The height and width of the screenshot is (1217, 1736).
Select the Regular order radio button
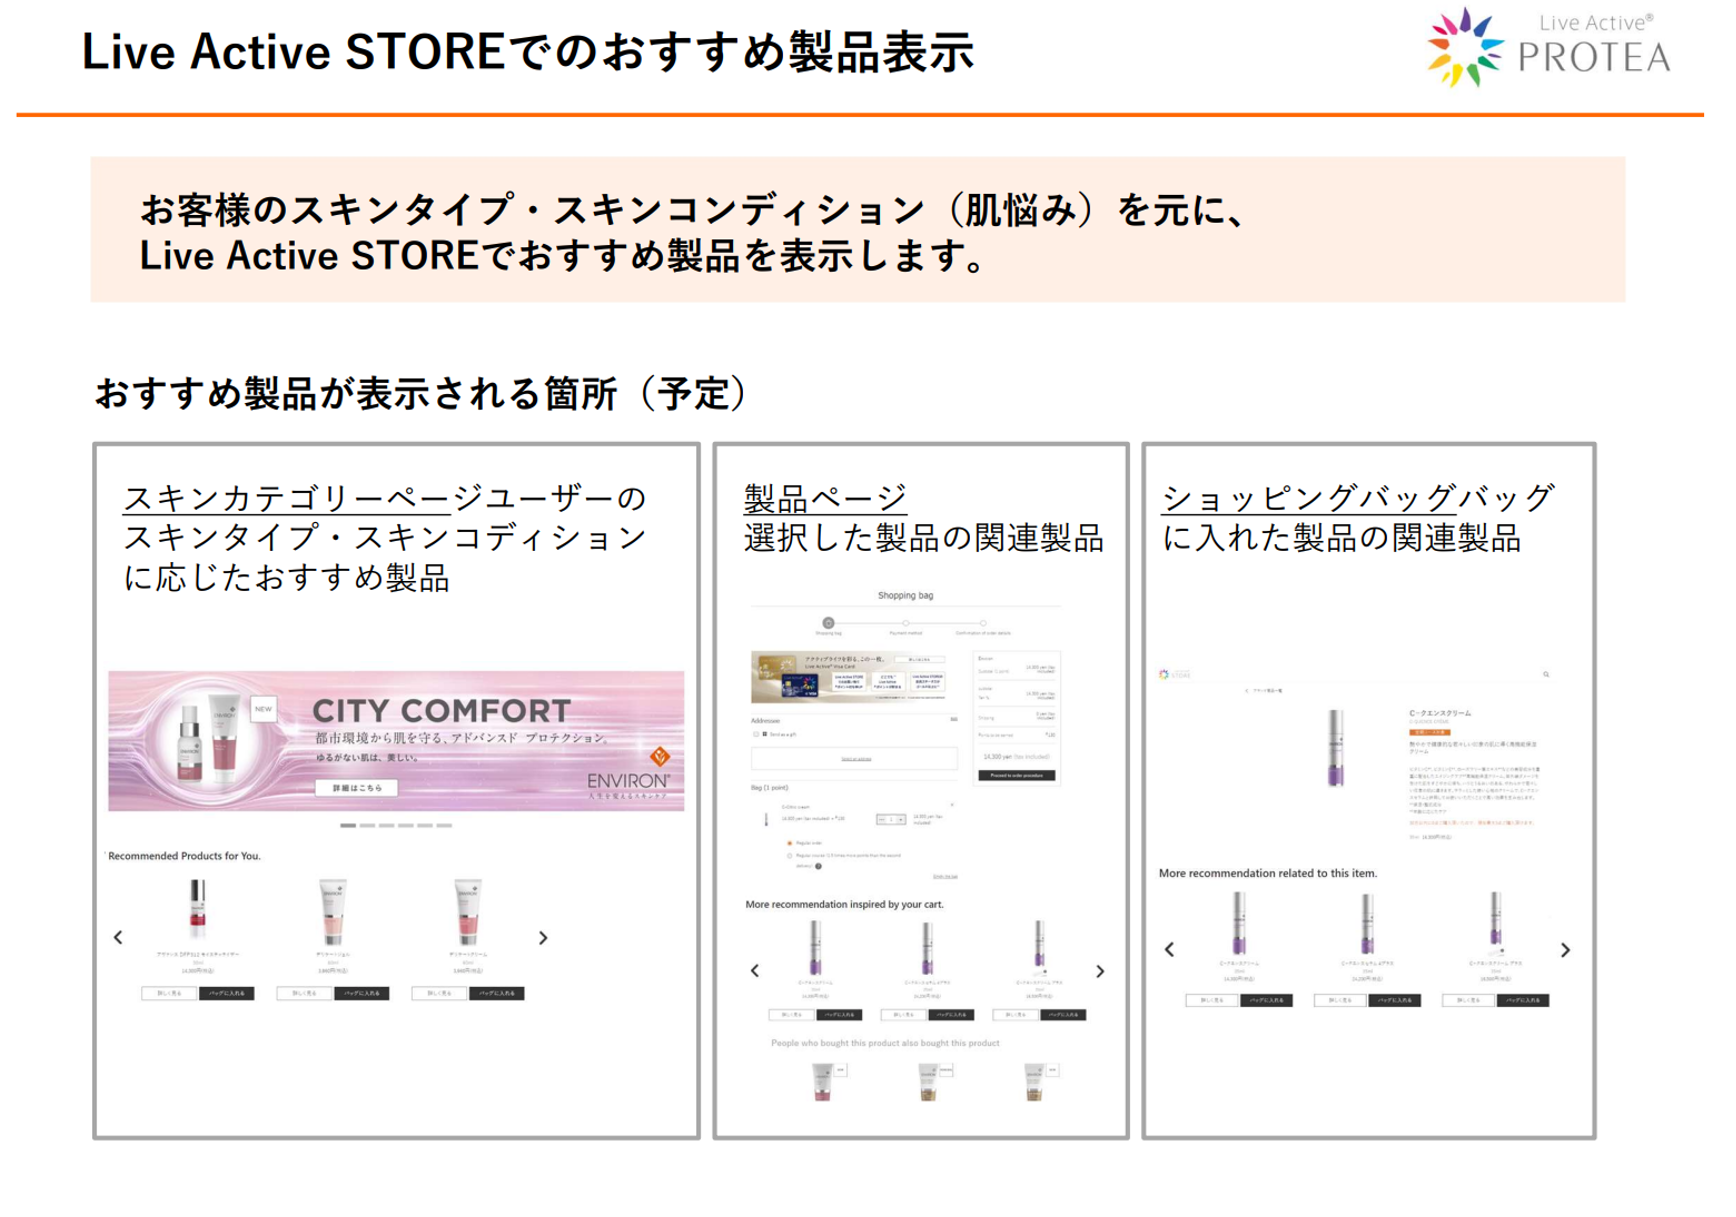[x=790, y=843]
